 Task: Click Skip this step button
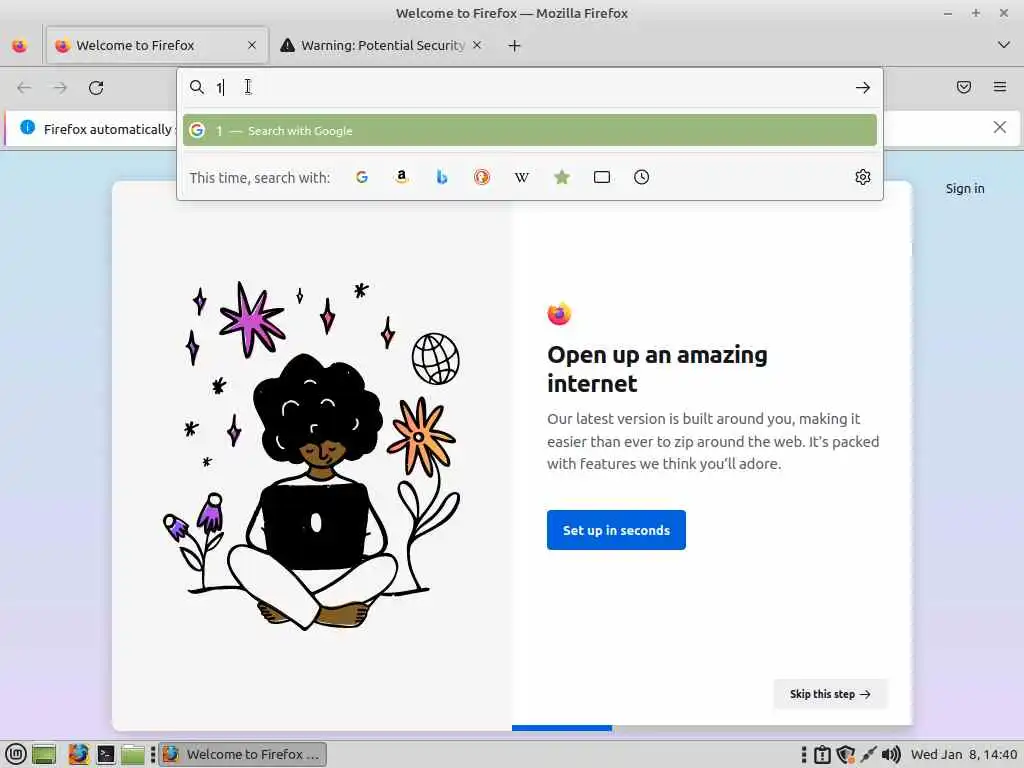pyautogui.click(x=830, y=694)
